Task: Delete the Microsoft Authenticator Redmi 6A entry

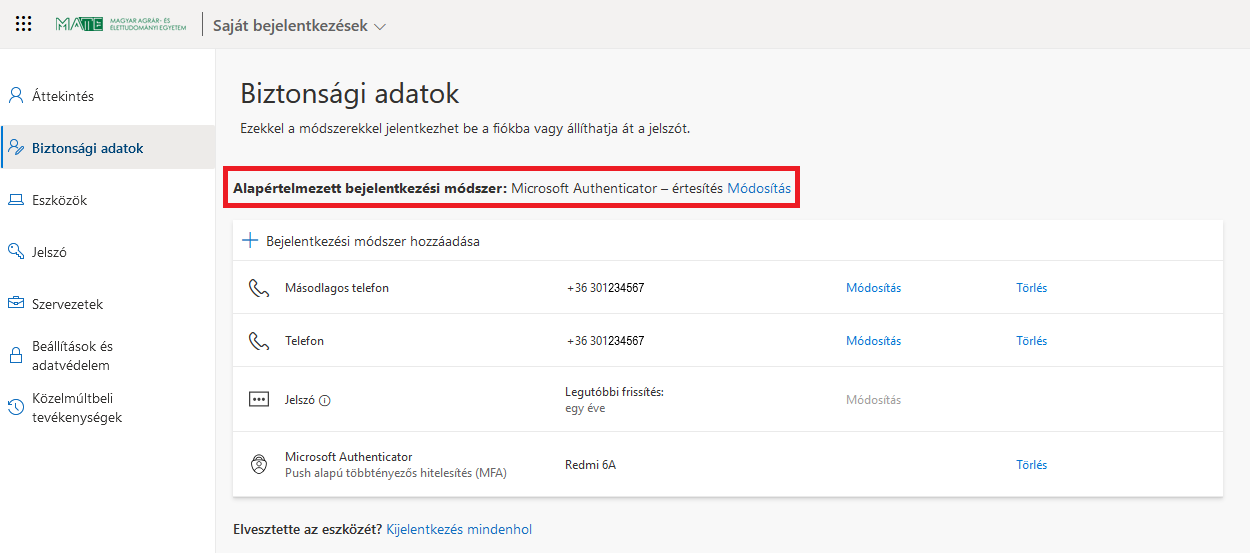Action: [1031, 465]
